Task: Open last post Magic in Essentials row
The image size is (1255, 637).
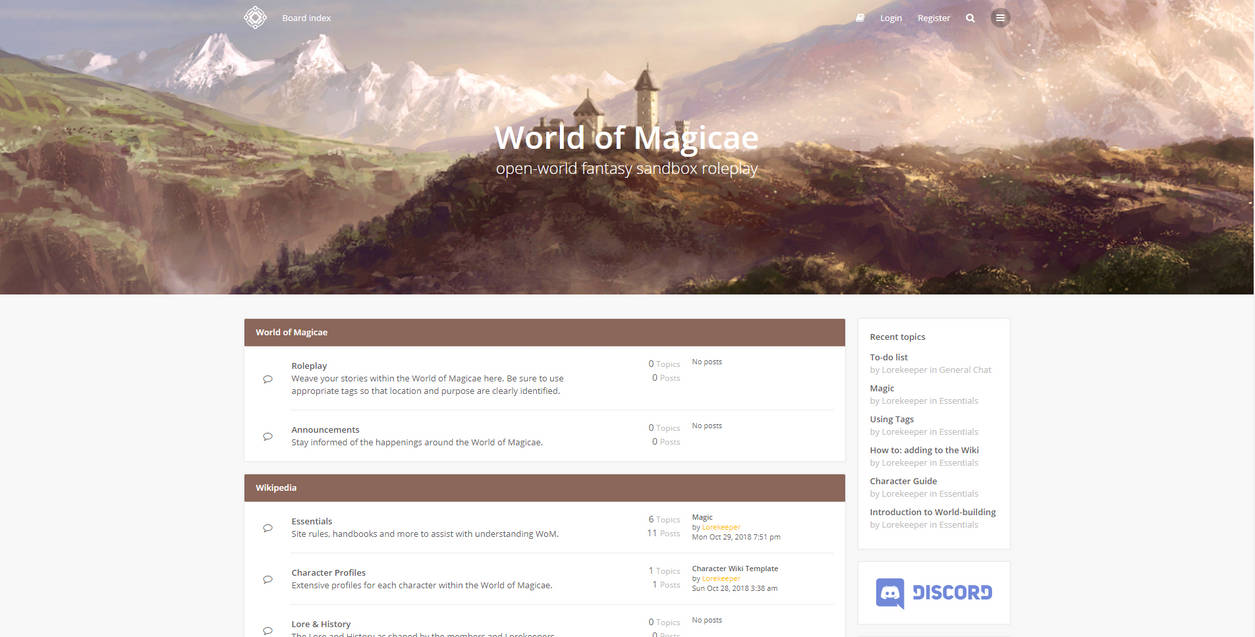Action: coord(702,517)
